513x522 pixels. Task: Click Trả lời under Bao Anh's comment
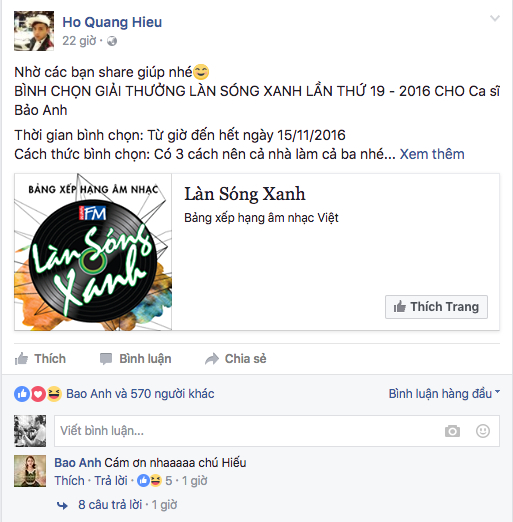(111, 481)
